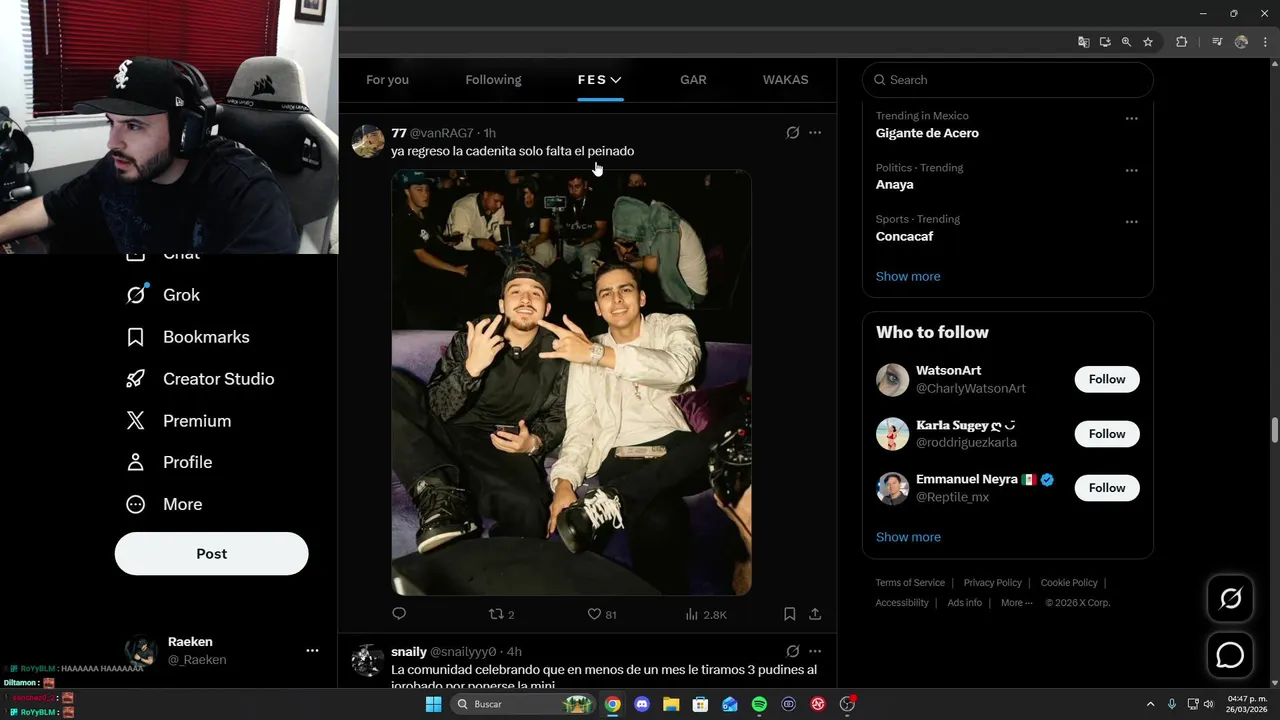Follow Karla Sugey
This screenshot has height=720, width=1280.
coord(1107,434)
